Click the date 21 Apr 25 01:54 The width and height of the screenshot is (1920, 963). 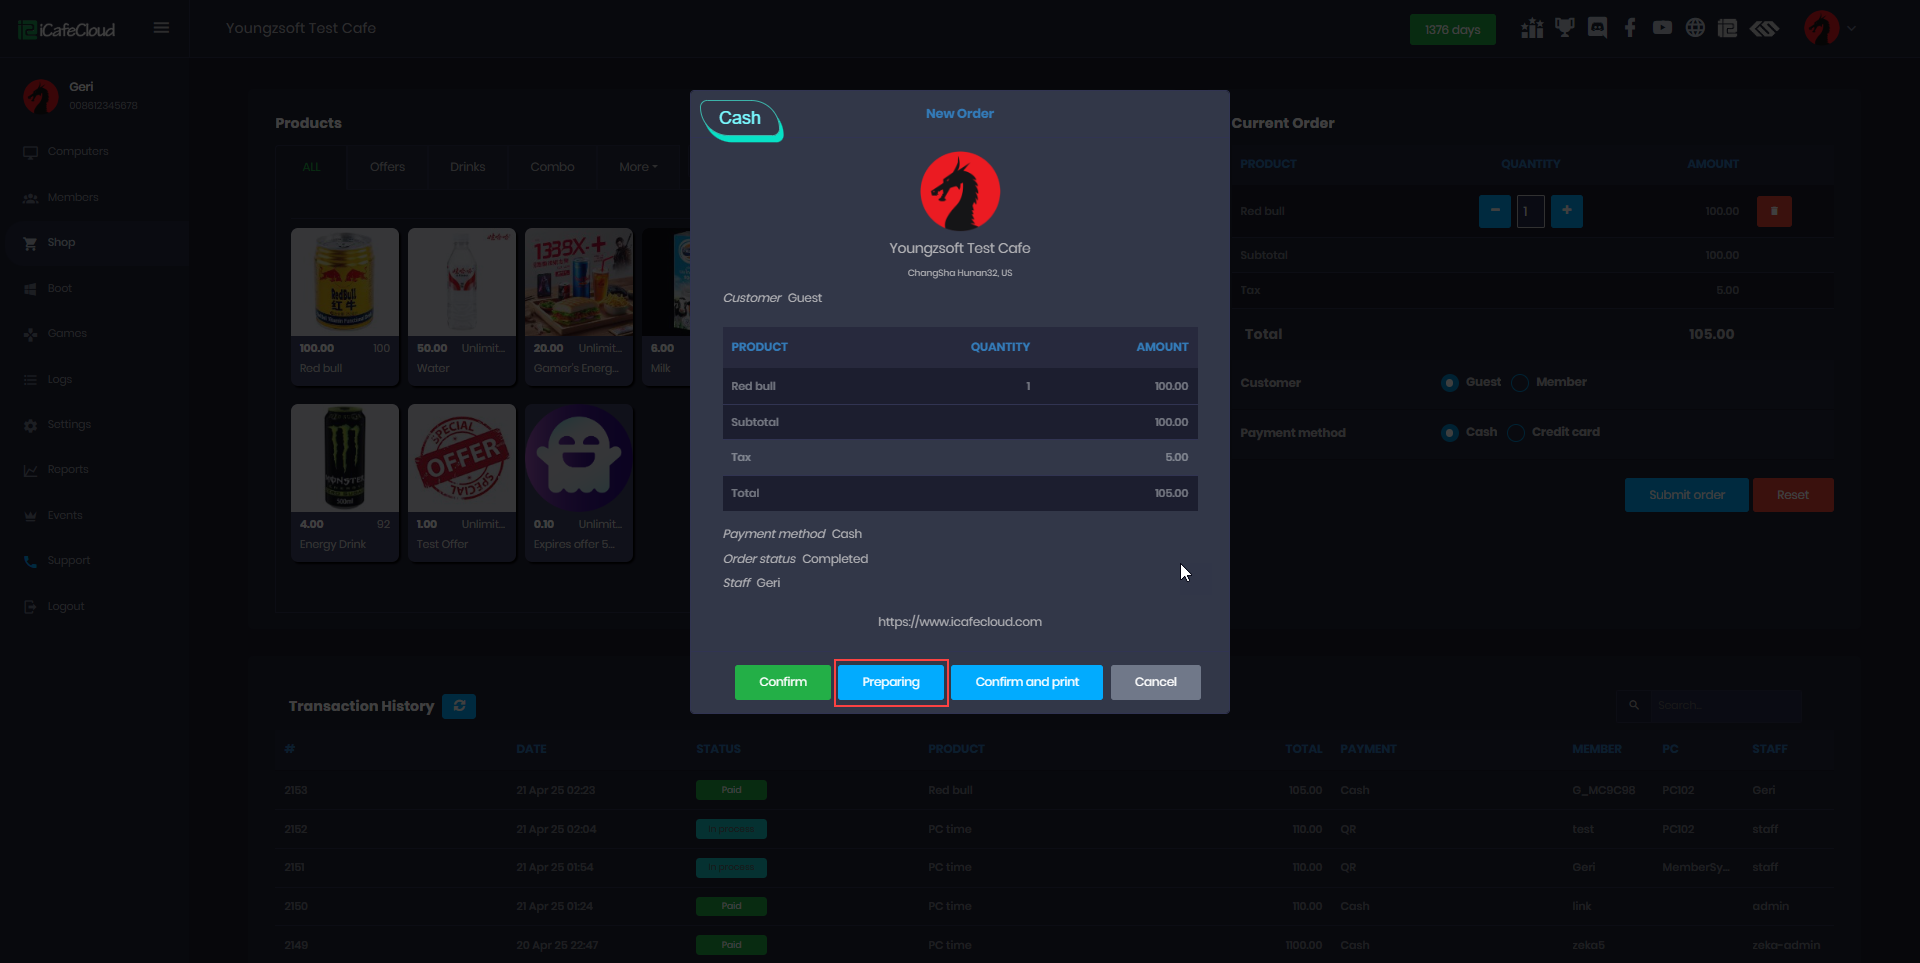555,868
